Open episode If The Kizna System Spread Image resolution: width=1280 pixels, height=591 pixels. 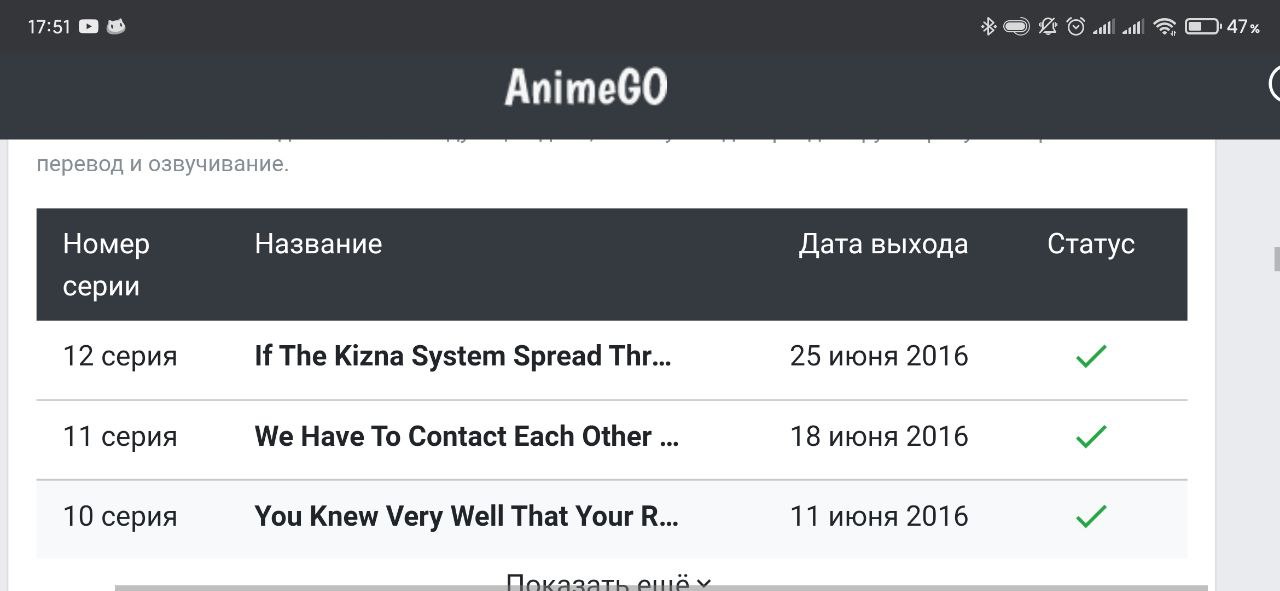(x=464, y=356)
